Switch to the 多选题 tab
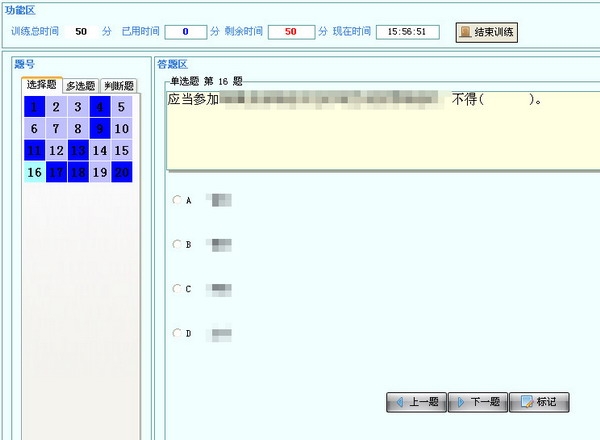 tap(81, 86)
